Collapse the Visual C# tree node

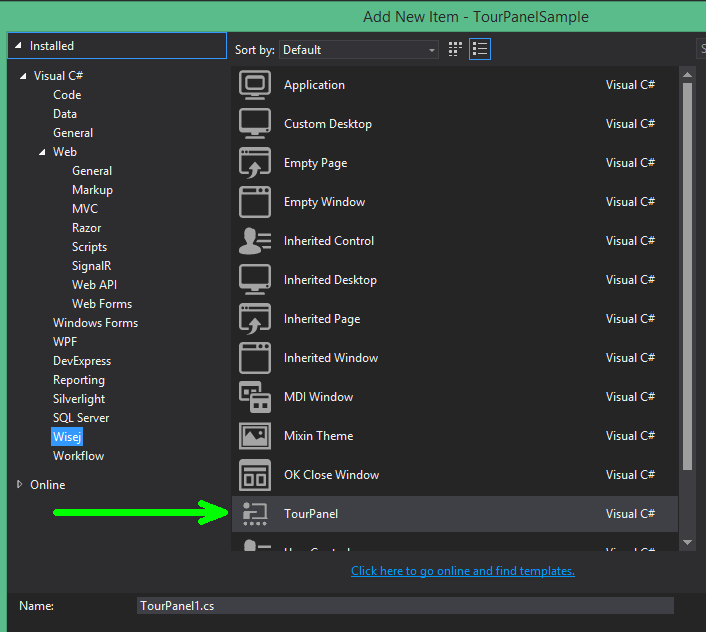23,76
